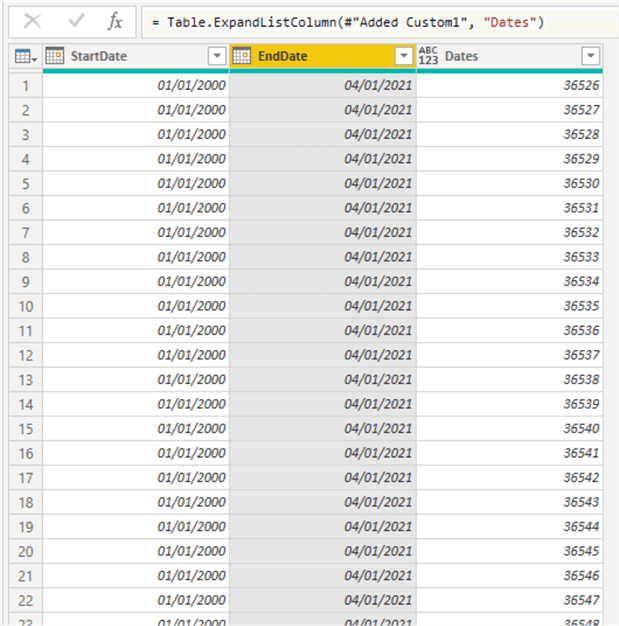Select the StartDate column header

[136, 56]
